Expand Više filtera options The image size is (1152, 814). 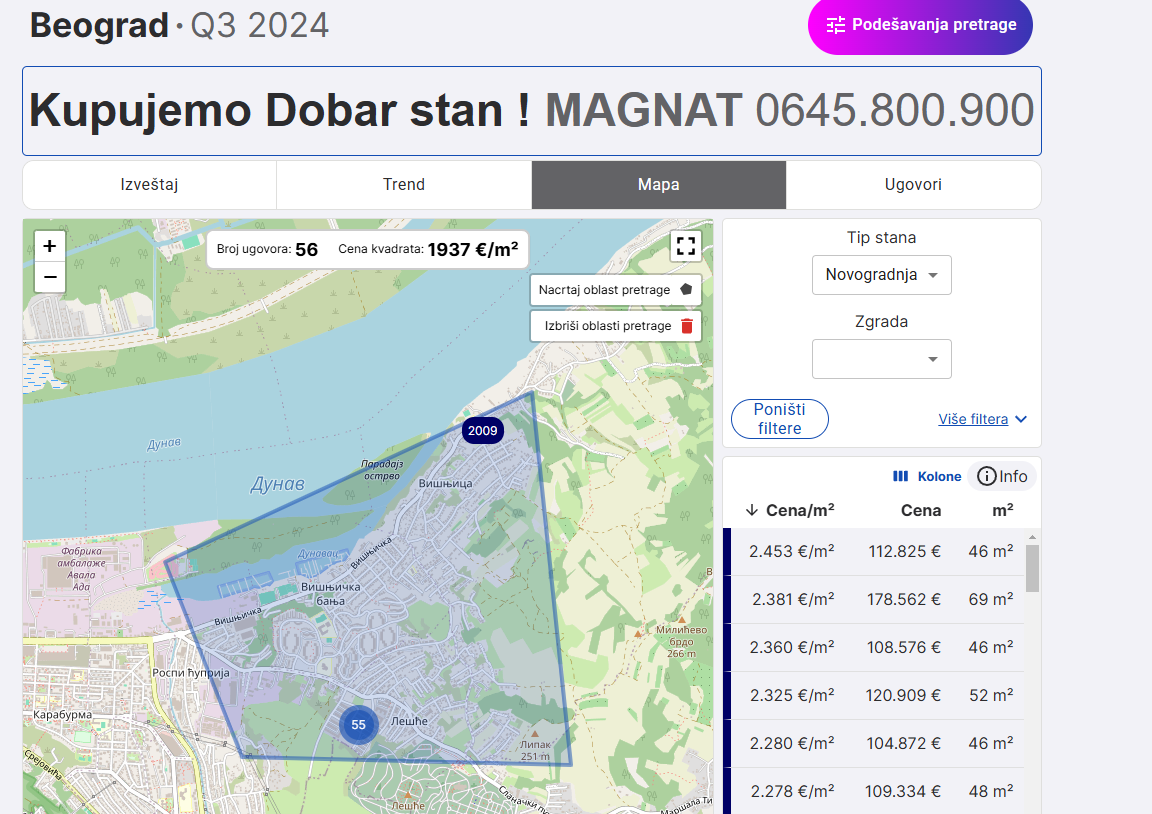click(x=982, y=419)
